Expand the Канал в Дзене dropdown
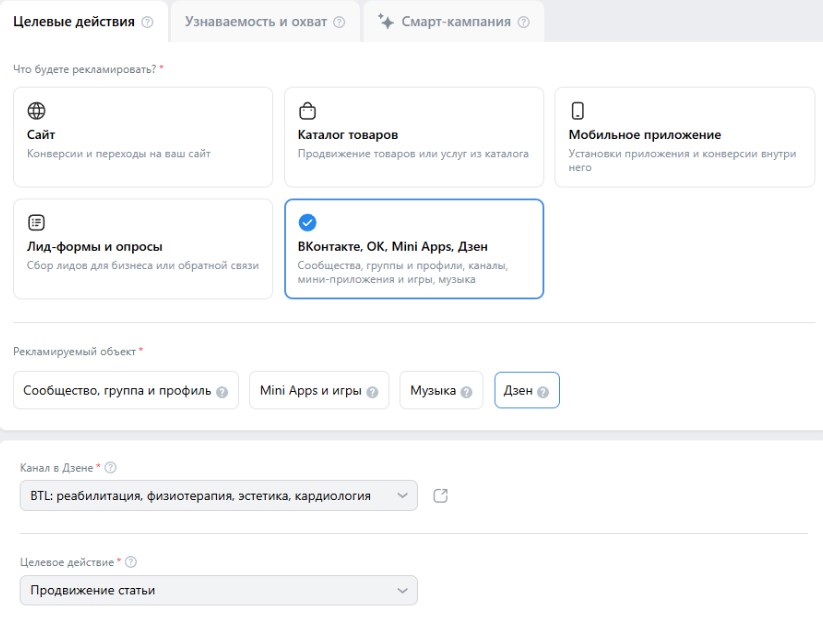 click(x=218, y=495)
